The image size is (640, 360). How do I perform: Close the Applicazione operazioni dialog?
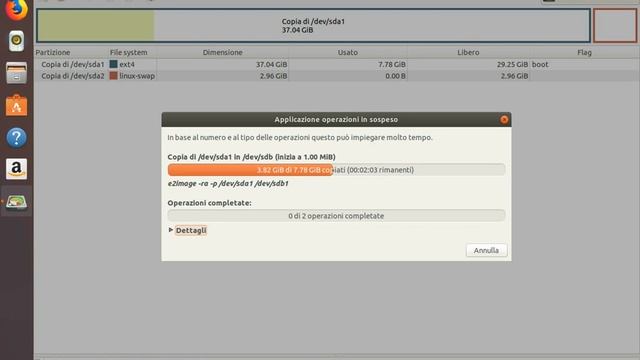[504, 120]
